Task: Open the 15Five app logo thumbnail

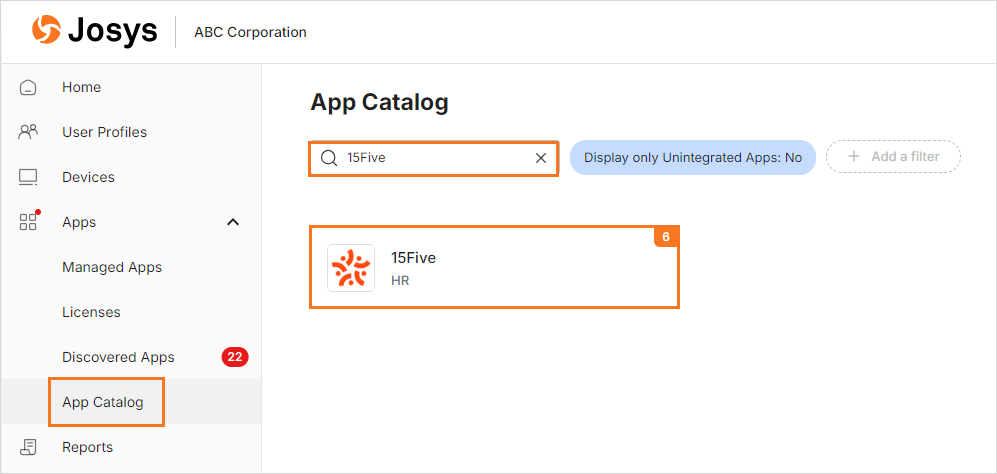Action: tap(351, 268)
